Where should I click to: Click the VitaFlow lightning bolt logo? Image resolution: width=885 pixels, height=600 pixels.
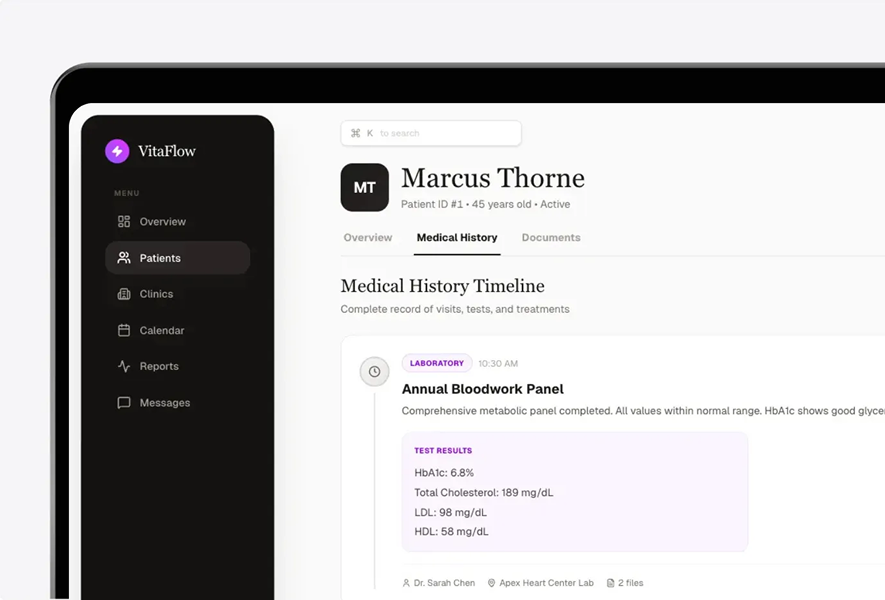[x=117, y=151]
